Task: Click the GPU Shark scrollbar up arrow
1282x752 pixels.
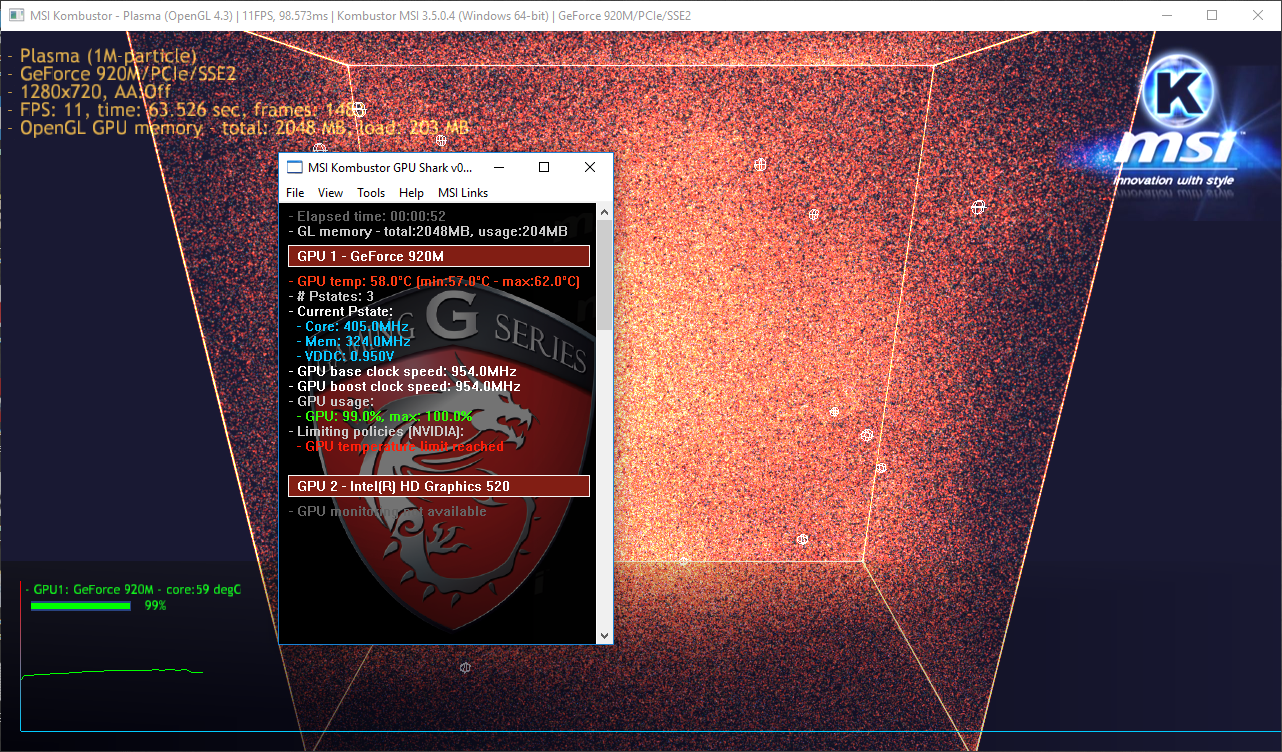Action: coord(604,211)
